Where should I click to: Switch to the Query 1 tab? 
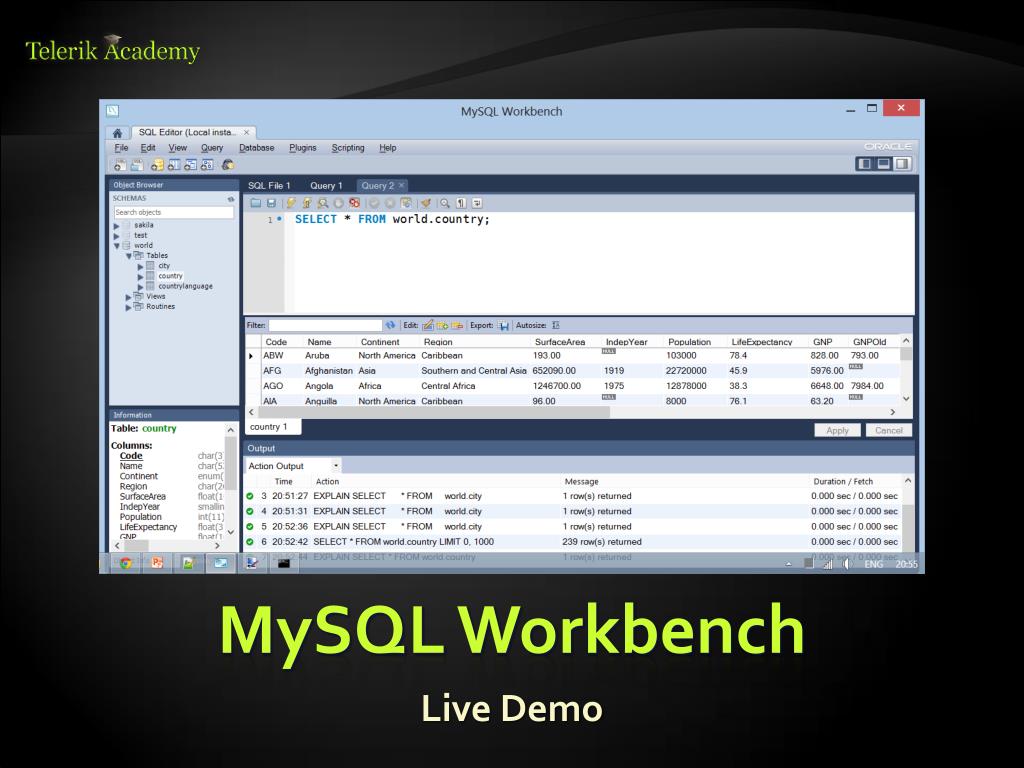326,185
